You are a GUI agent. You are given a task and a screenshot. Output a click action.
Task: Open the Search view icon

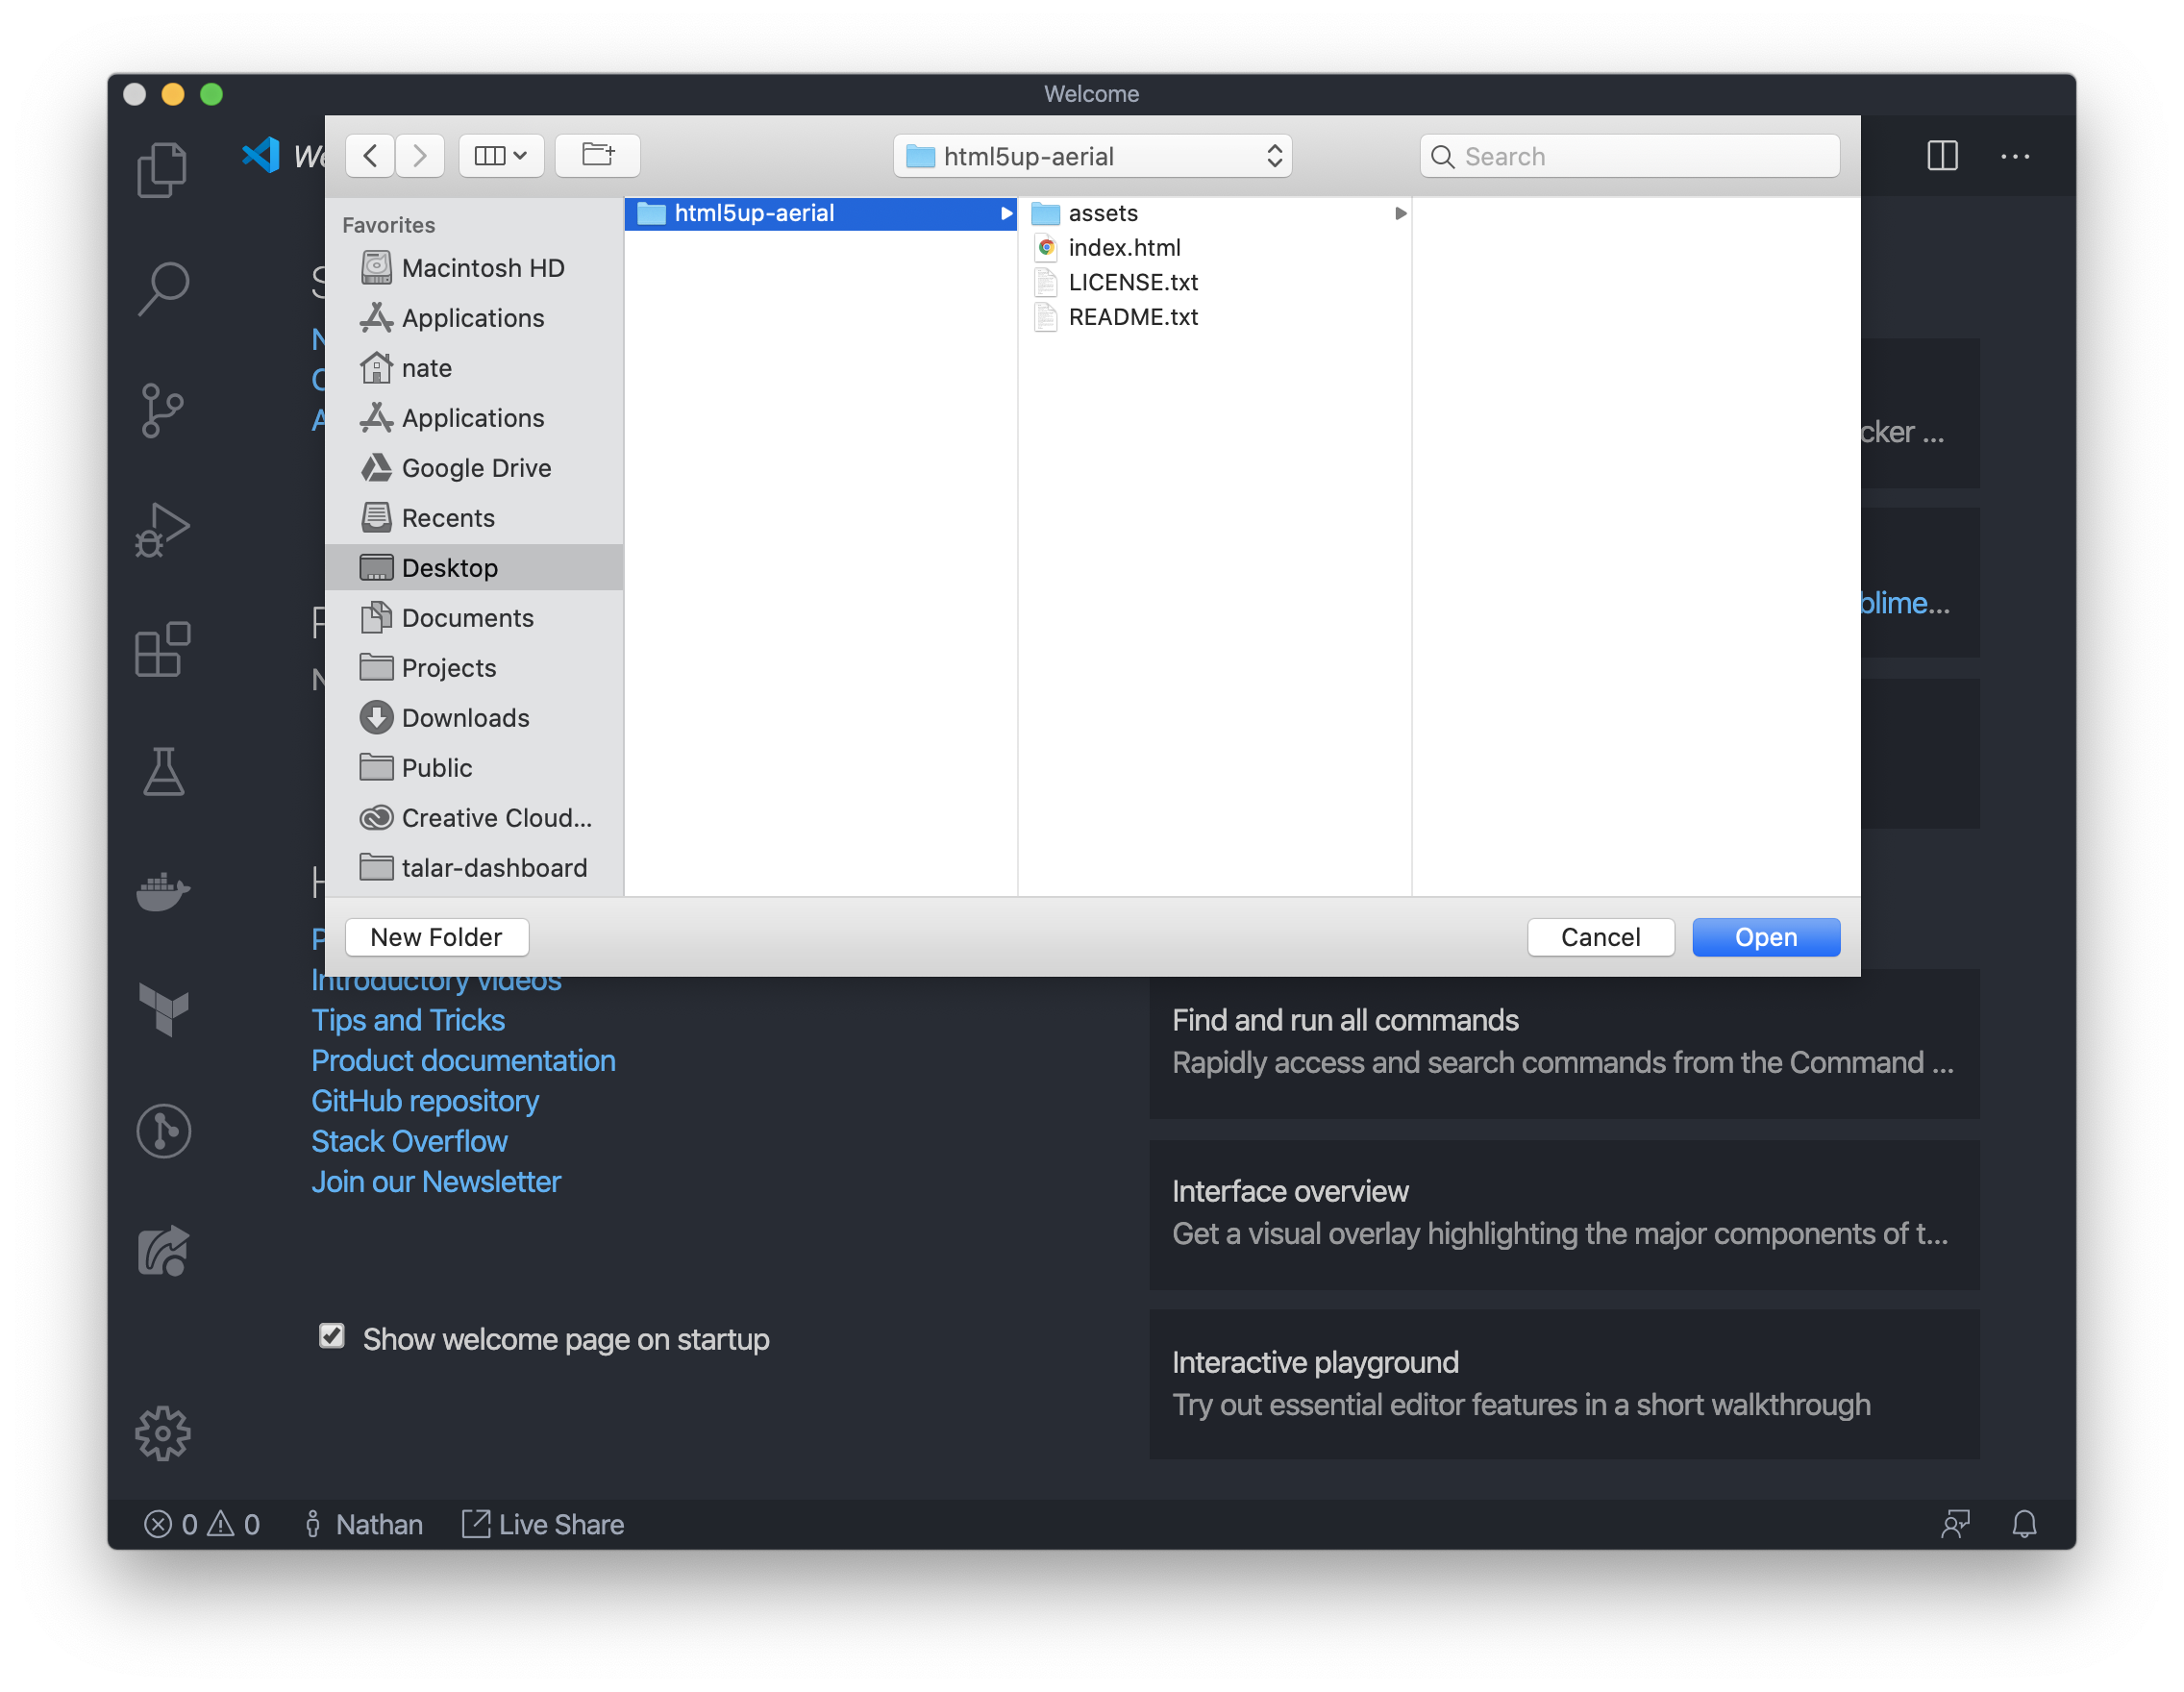(x=162, y=289)
